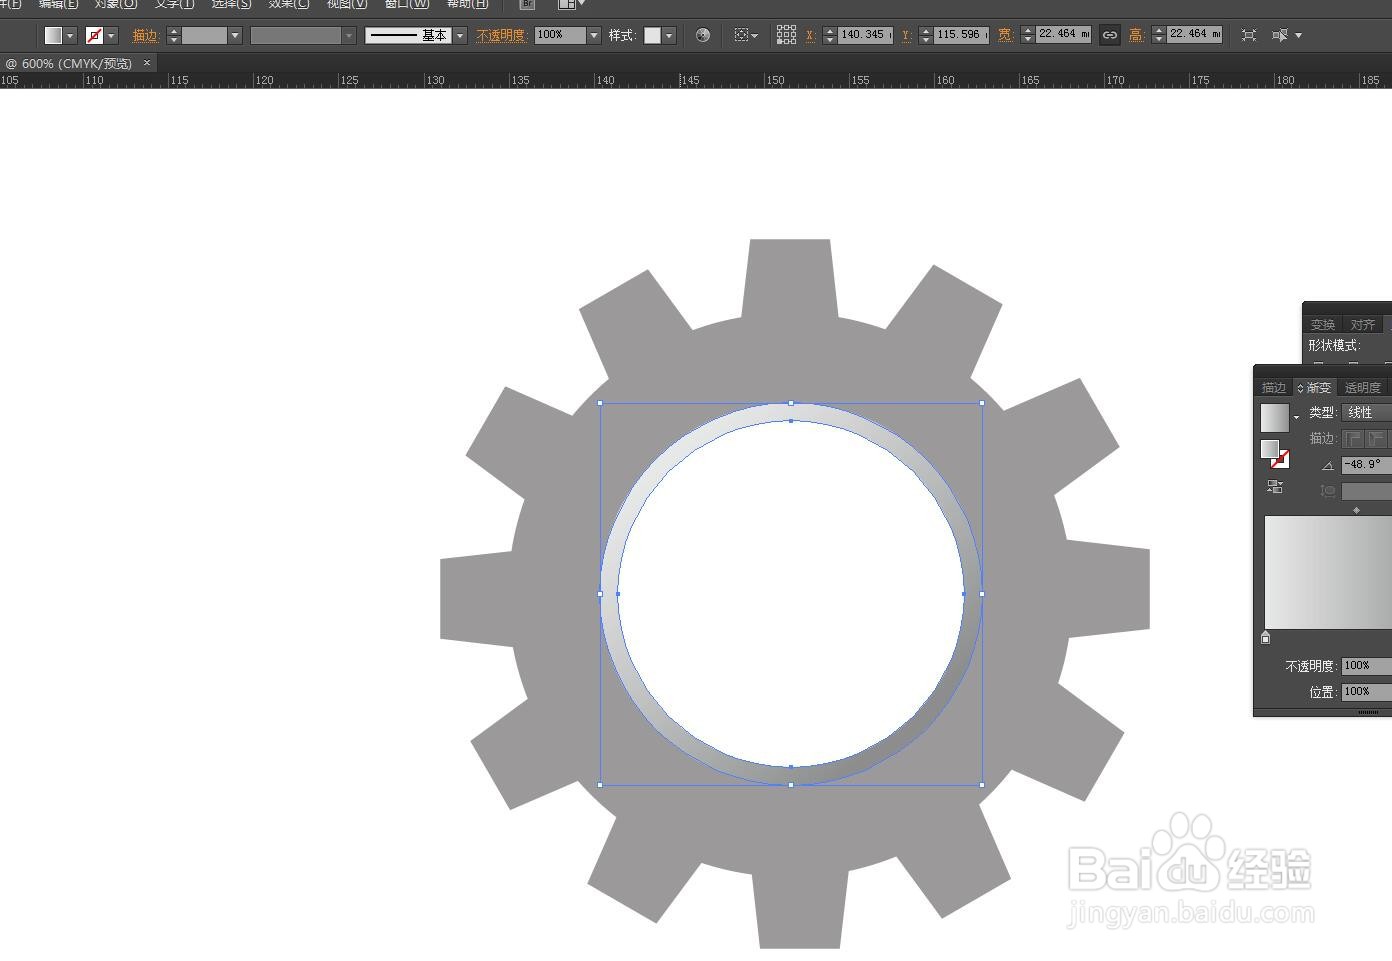Click the Y value stepper arrows
The width and height of the screenshot is (1392, 961).
(925, 35)
